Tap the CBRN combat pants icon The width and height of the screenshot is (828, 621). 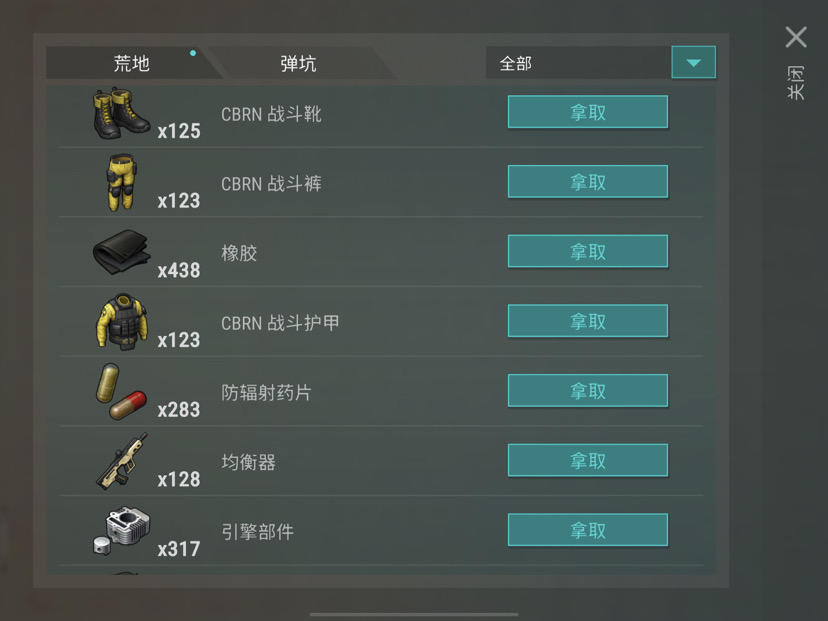[121, 182]
